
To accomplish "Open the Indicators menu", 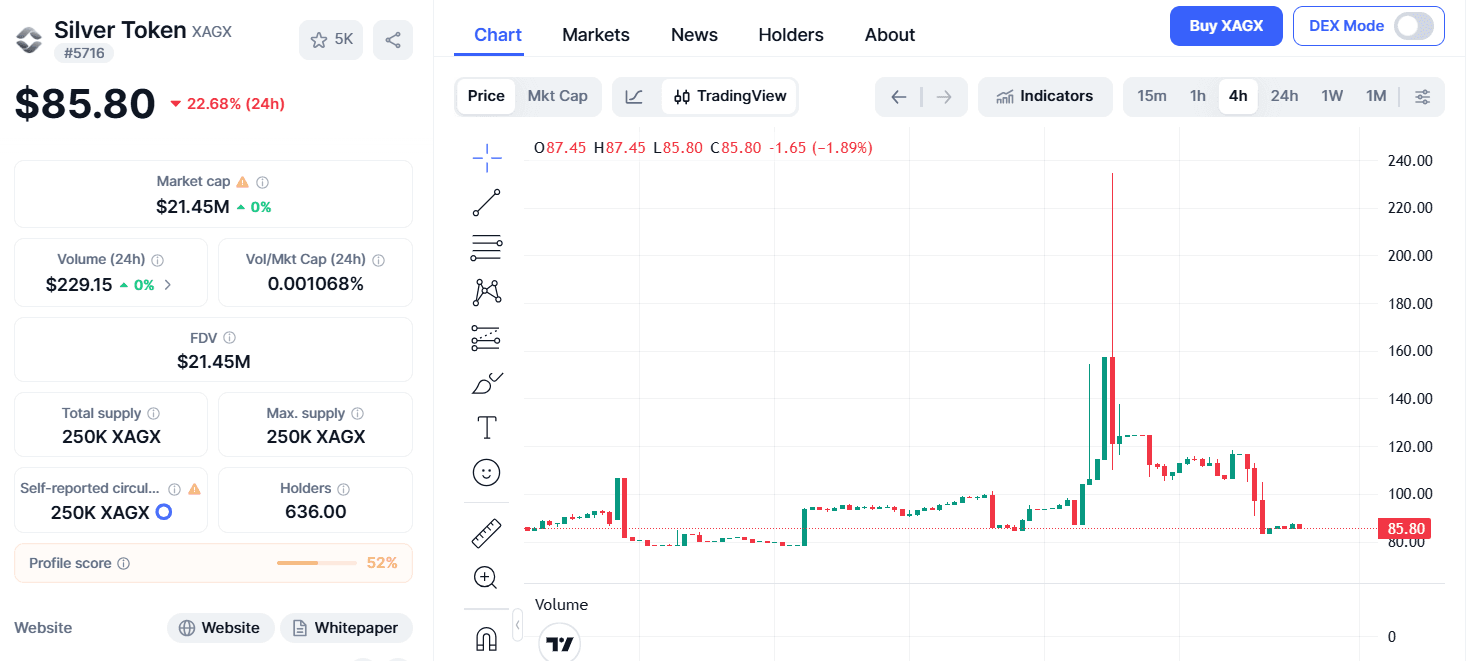I will click(1045, 97).
